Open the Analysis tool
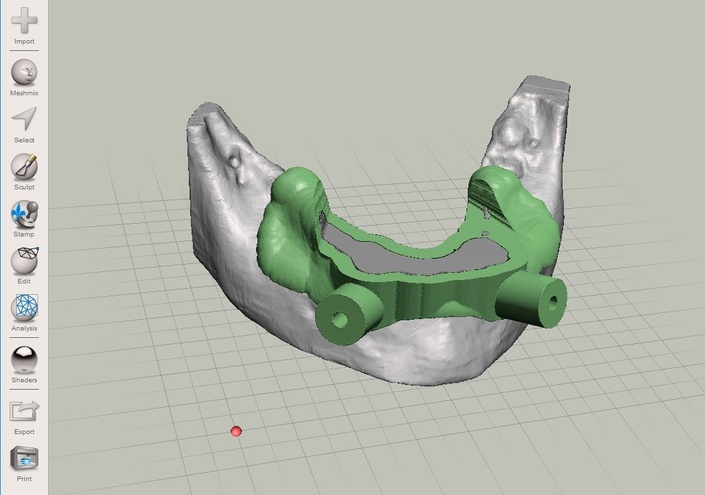This screenshot has width=705, height=495. click(24, 308)
